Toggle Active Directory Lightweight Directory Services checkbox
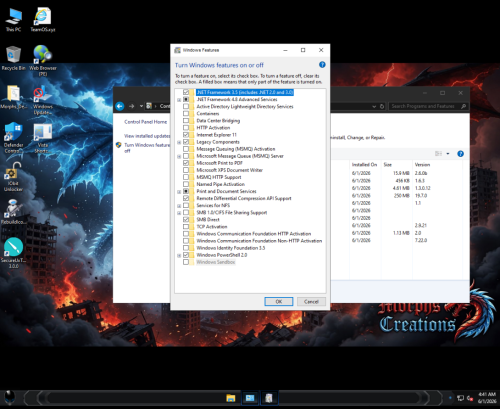Viewport: 500px width, 409px height. (186, 106)
